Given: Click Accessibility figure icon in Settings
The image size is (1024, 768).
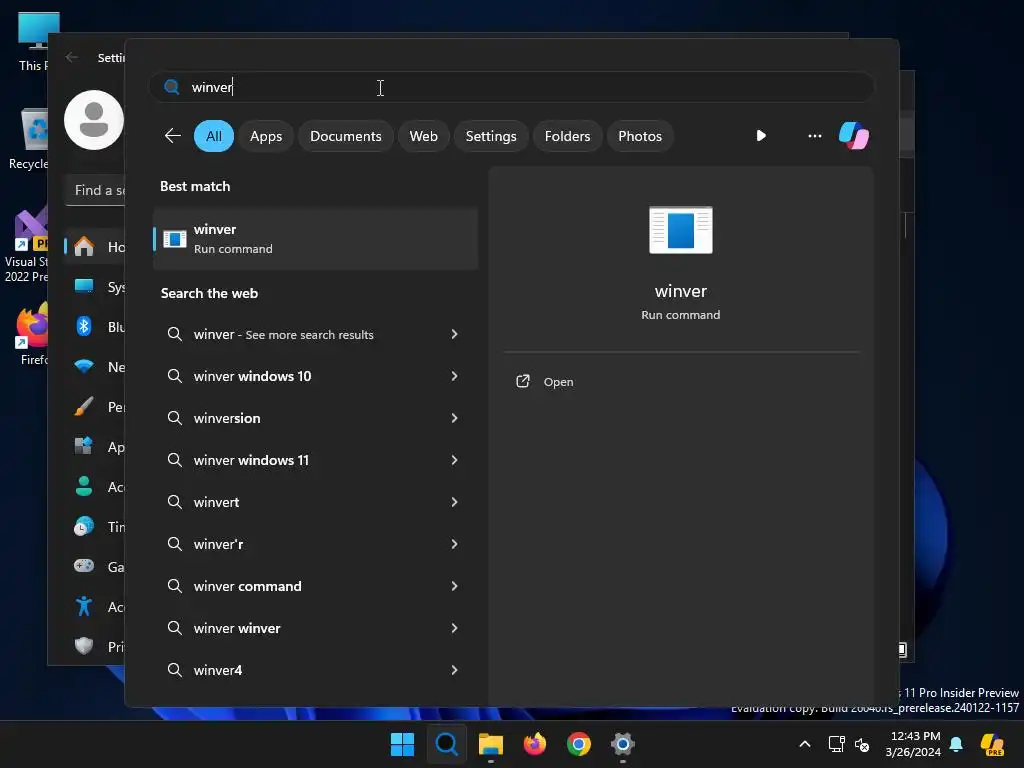Looking at the screenshot, I should [x=84, y=606].
